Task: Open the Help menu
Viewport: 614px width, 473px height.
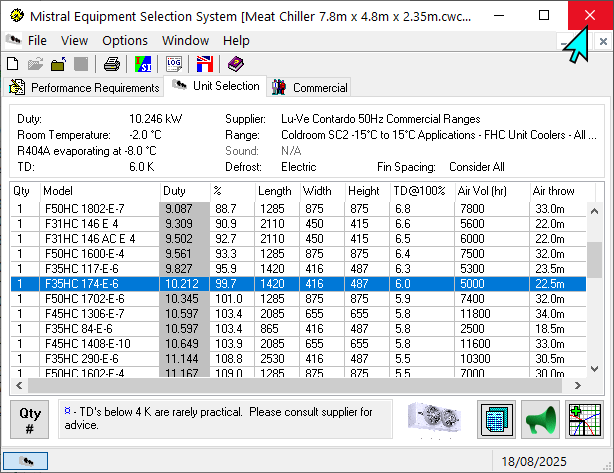Action: click(236, 40)
